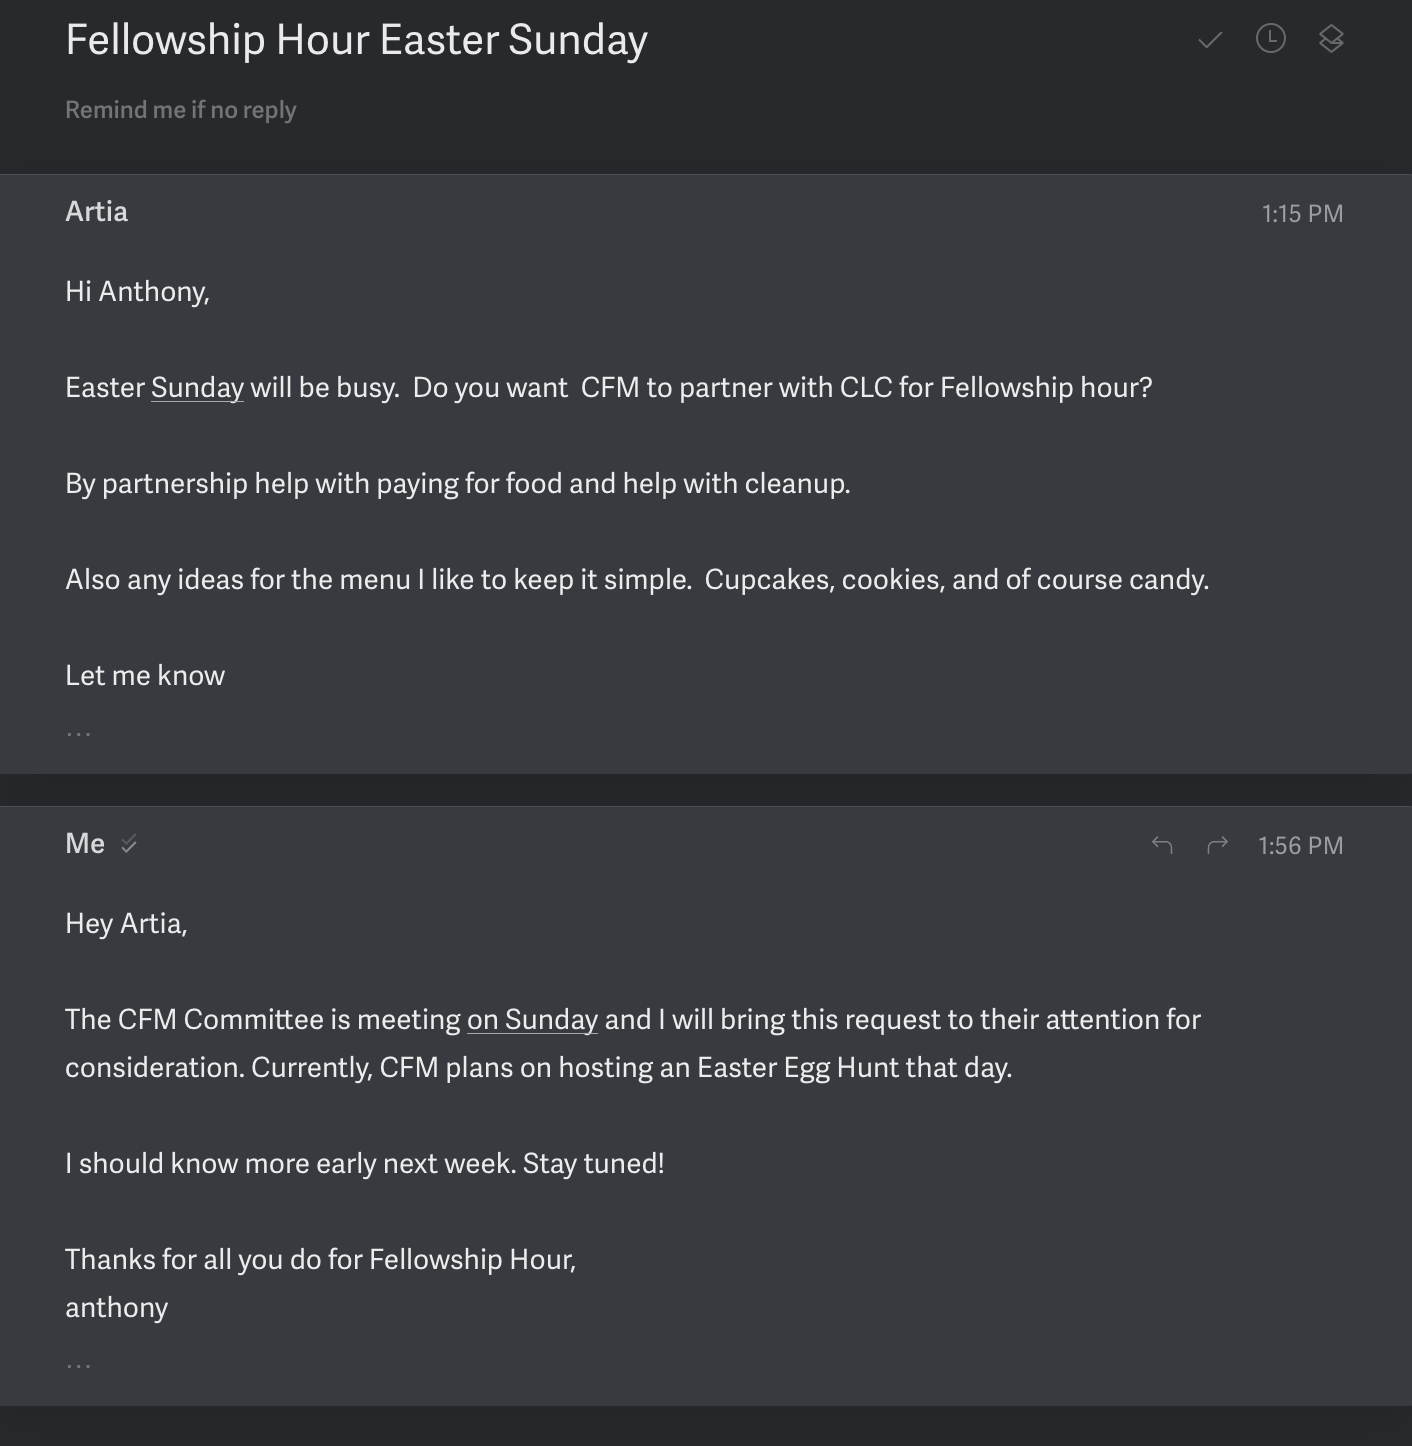The width and height of the screenshot is (1412, 1446).
Task: Expand the ellipsis below the anthony signature
Action: pos(79,1365)
